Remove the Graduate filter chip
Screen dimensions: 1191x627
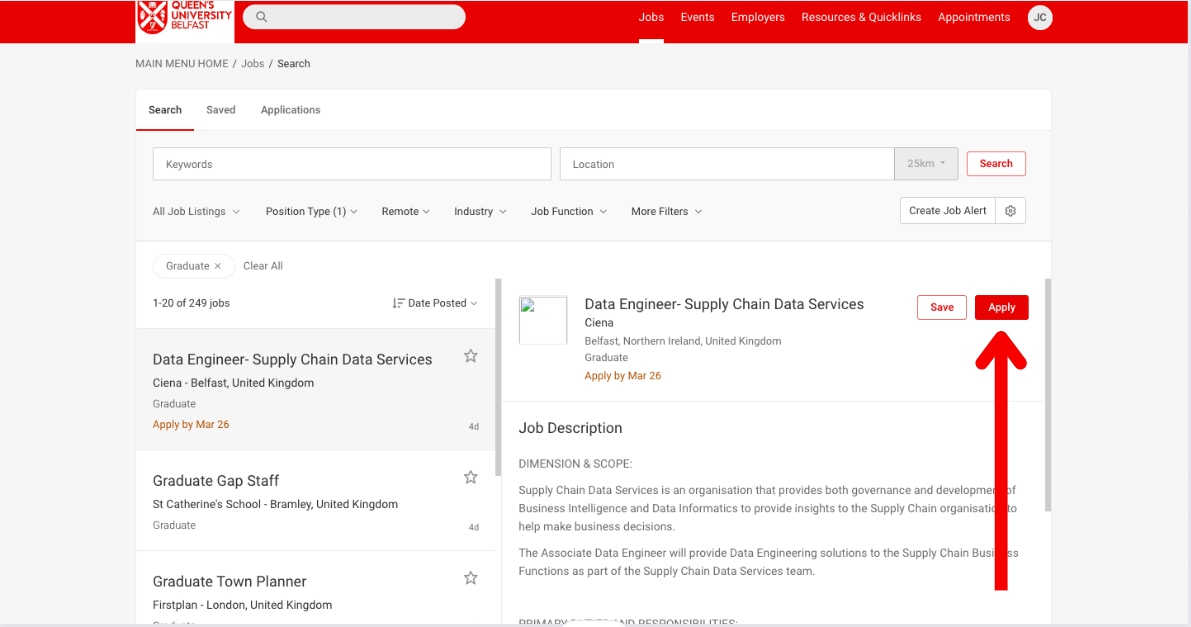pos(218,266)
